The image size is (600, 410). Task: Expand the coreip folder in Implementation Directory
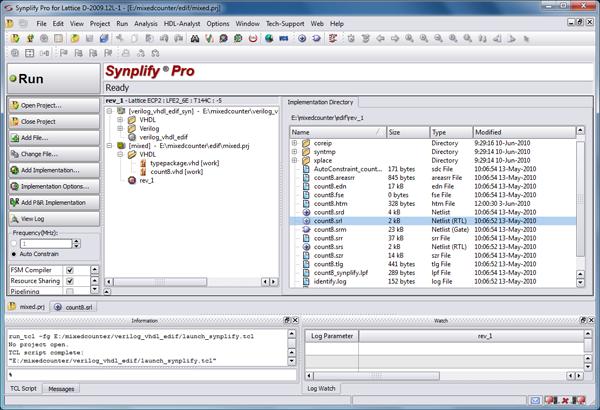point(295,143)
